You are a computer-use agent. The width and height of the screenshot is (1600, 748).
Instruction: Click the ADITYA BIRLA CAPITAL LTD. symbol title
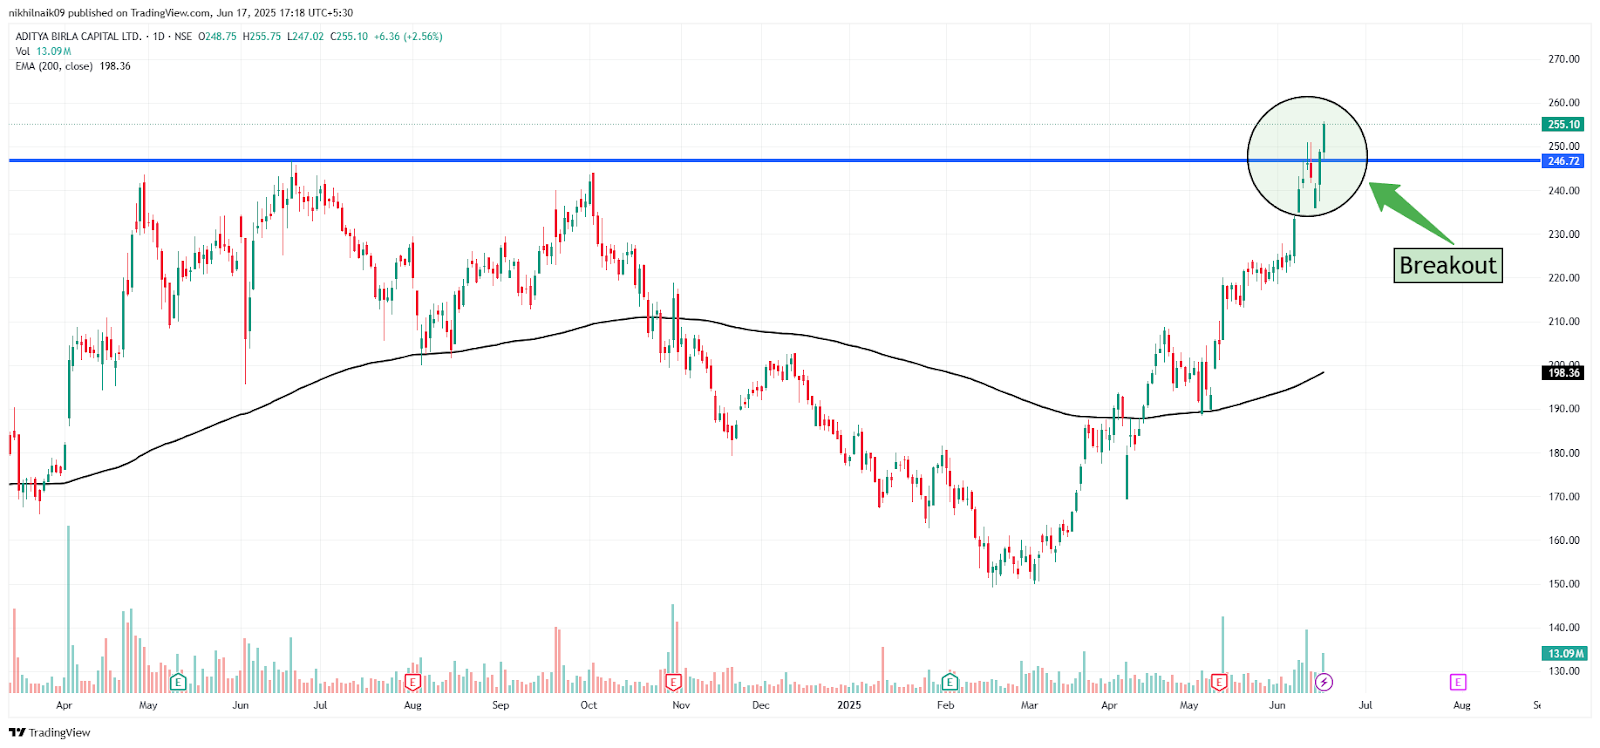79,36
